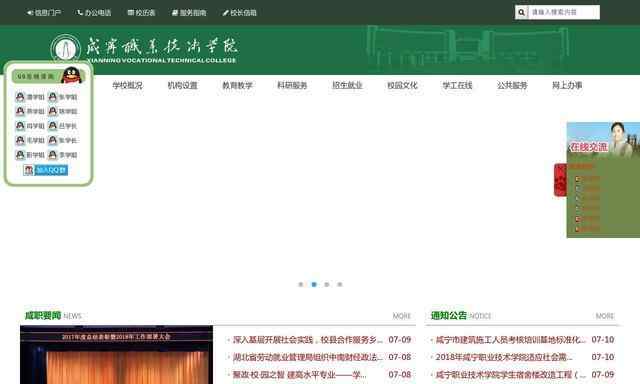
Task: Click the magnifier search icon
Action: tap(521, 13)
